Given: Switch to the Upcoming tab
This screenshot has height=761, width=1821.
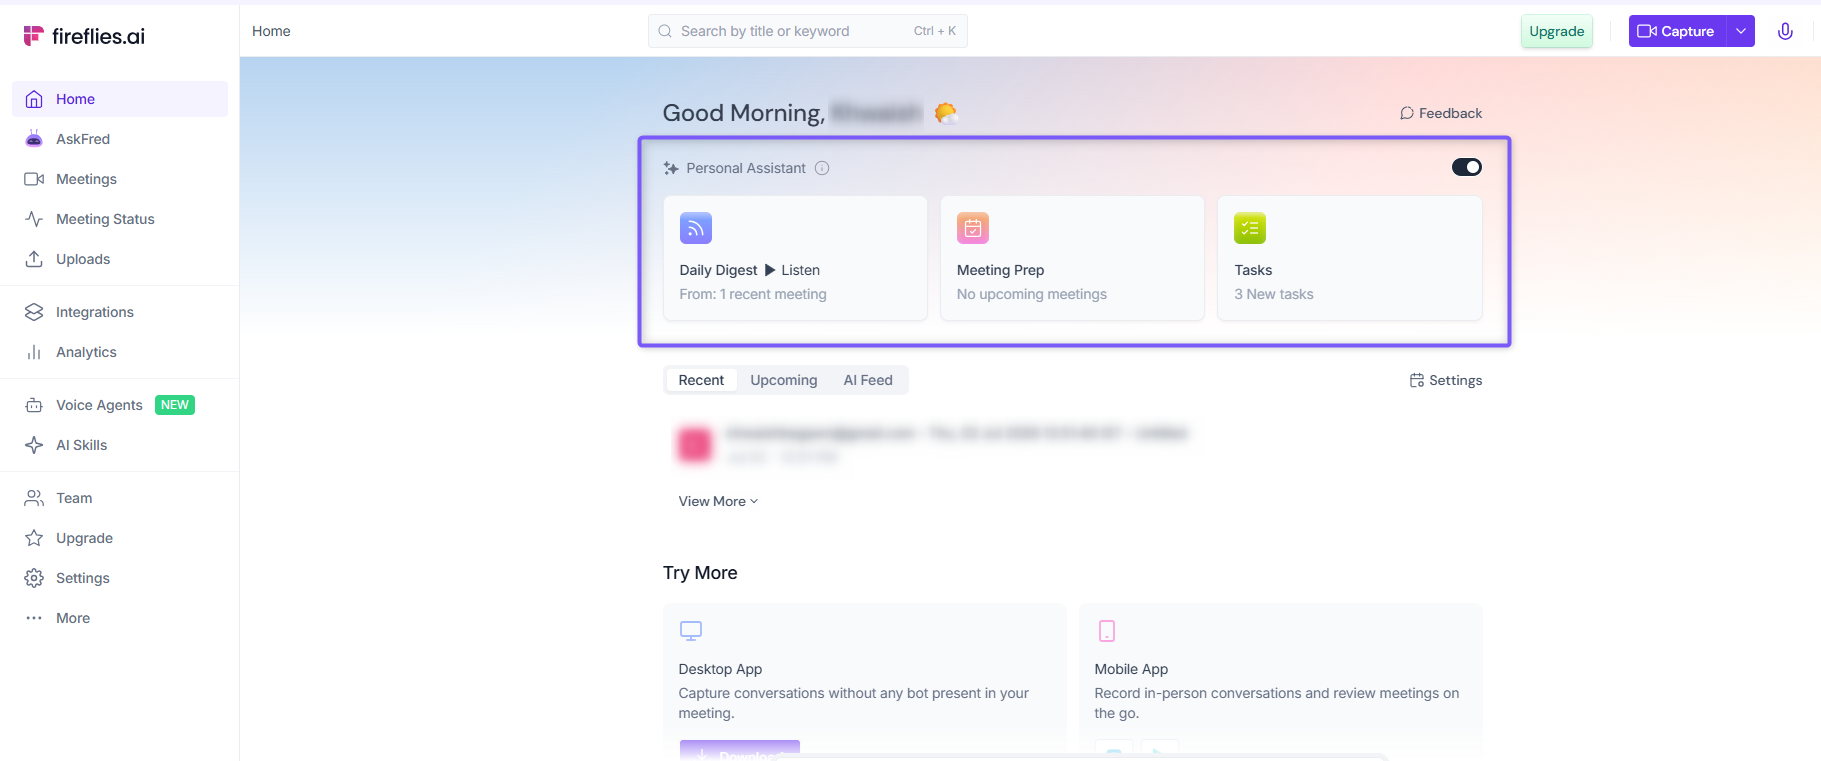Looking at the screenshot, I should click(784, 380).
